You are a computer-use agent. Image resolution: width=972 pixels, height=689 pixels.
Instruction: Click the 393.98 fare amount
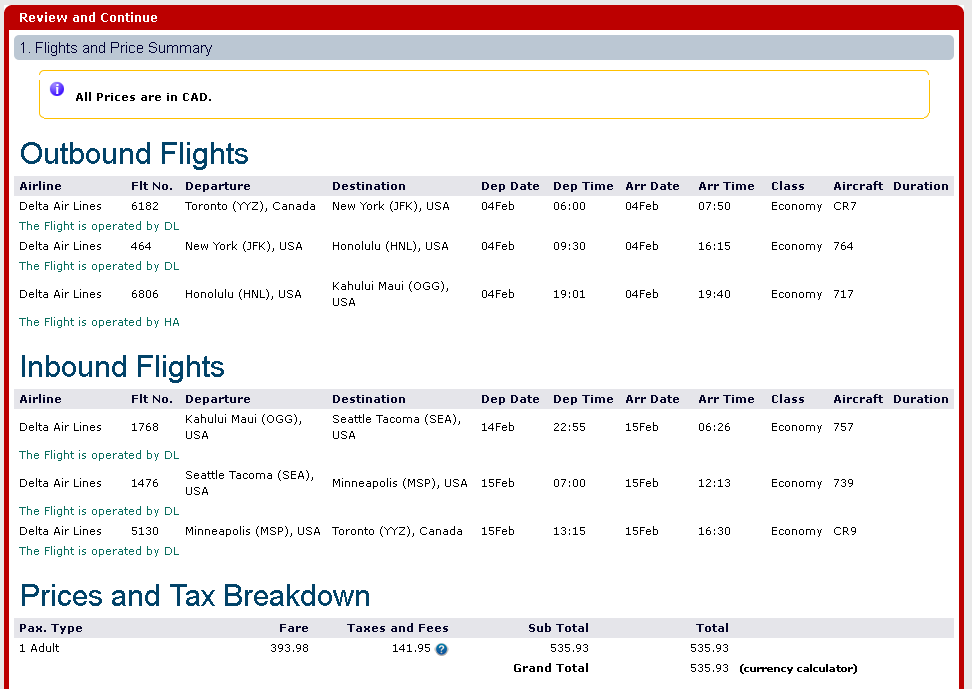[289, 648]
